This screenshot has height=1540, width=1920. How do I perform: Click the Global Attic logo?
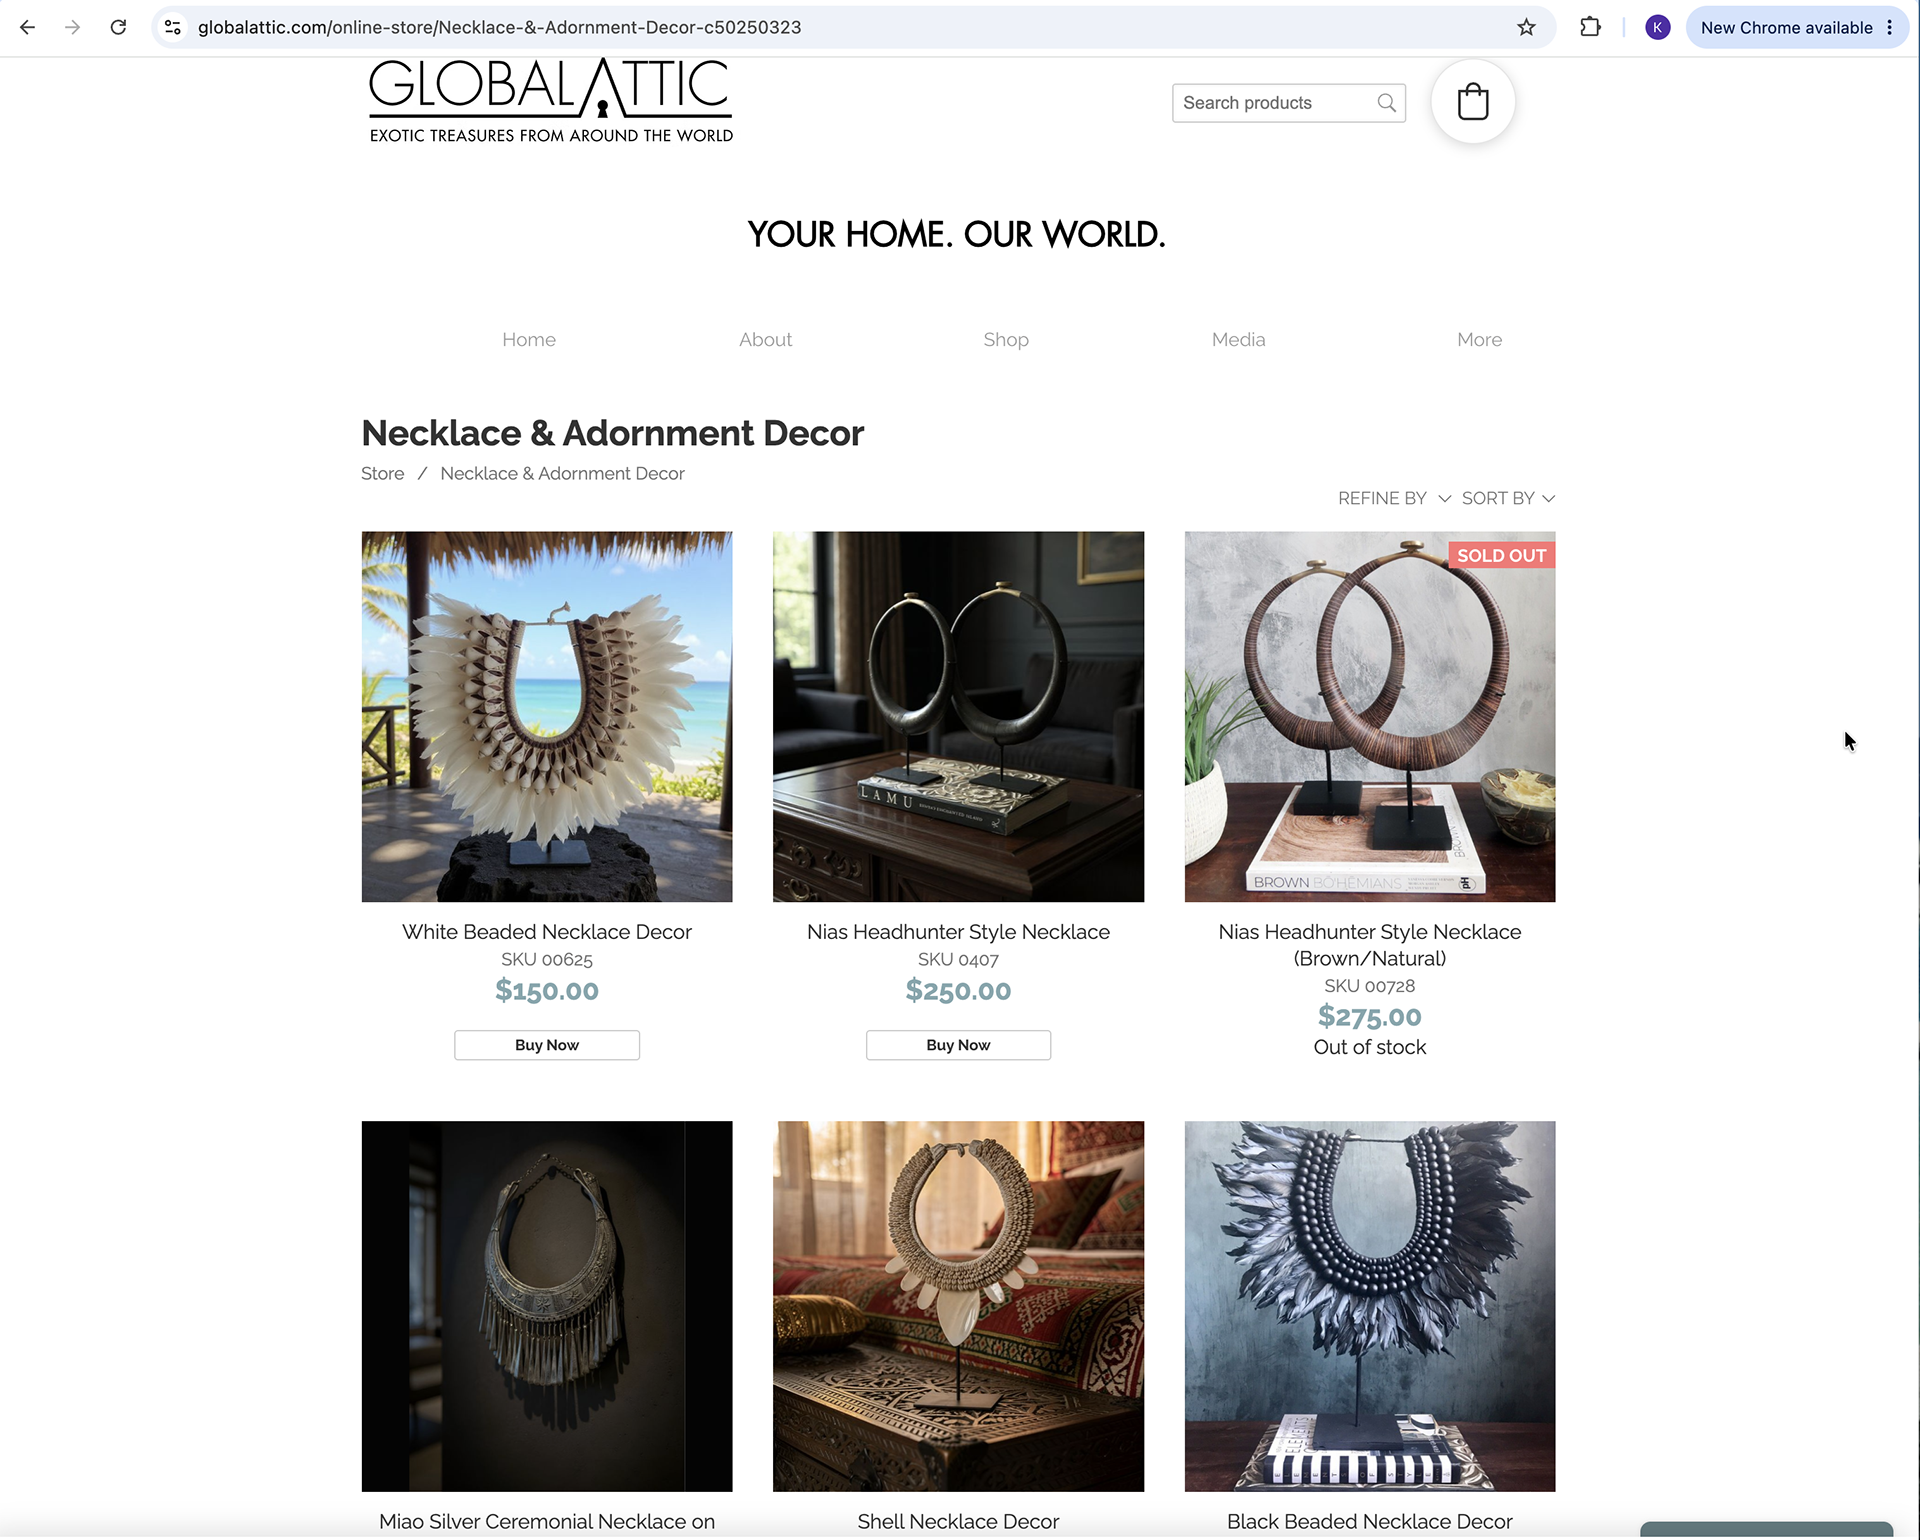(x=551, y=101)
